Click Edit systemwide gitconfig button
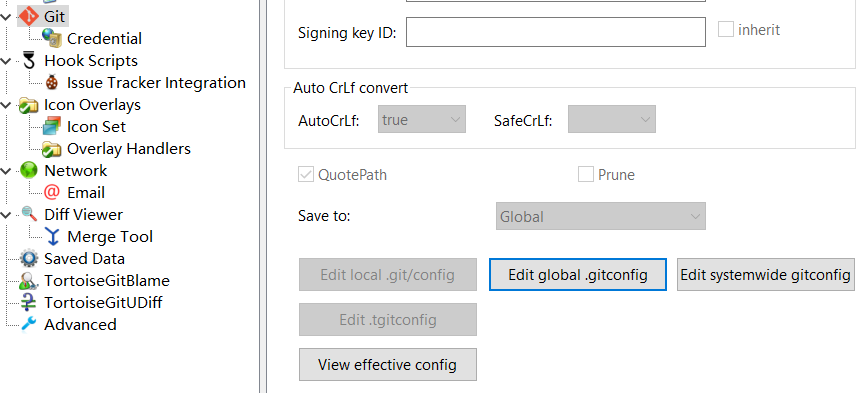862x393 pixels. point(766,274)
